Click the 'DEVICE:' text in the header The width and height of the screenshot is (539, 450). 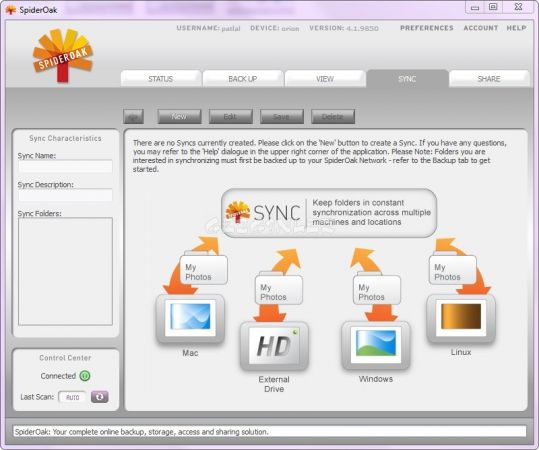(x=265, y=28)
